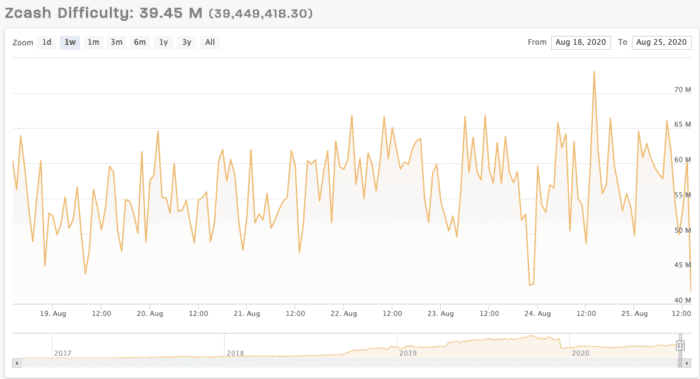Click 2018 label in navigator
The height and width of the screenshot is (379, 700).
[235, 353]
